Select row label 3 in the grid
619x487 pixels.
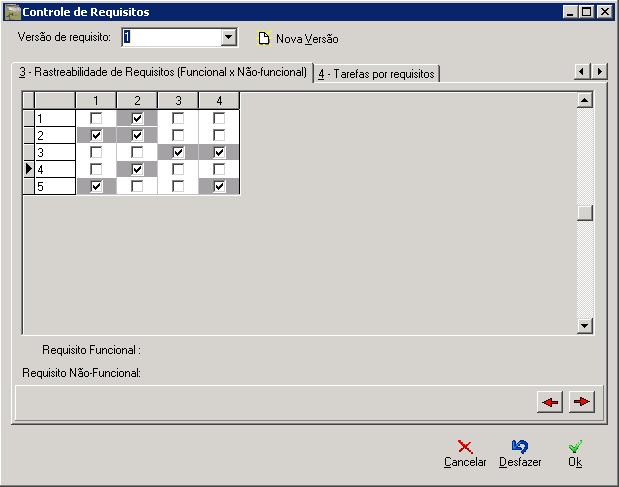click(55, 152)
